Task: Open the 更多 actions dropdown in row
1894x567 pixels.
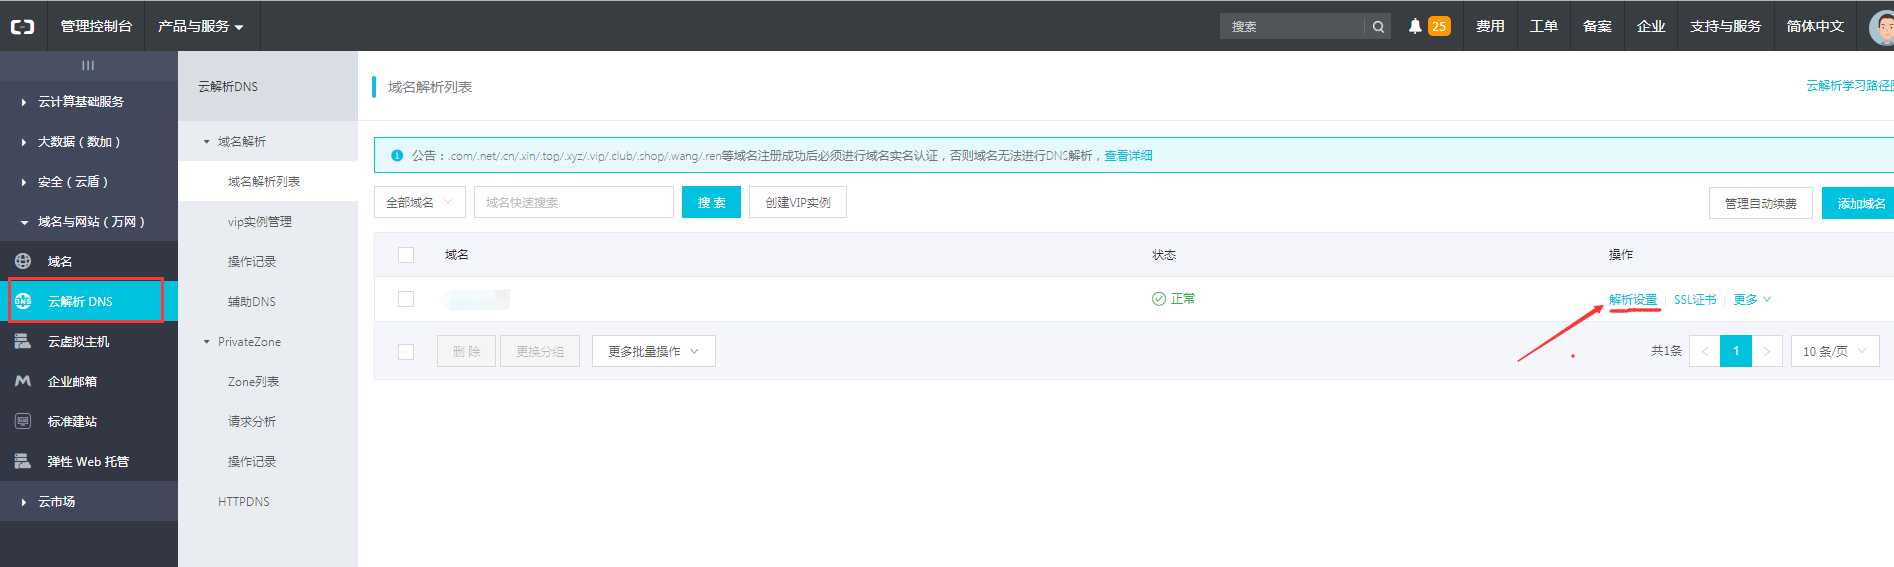Action: coord(1752,299)
